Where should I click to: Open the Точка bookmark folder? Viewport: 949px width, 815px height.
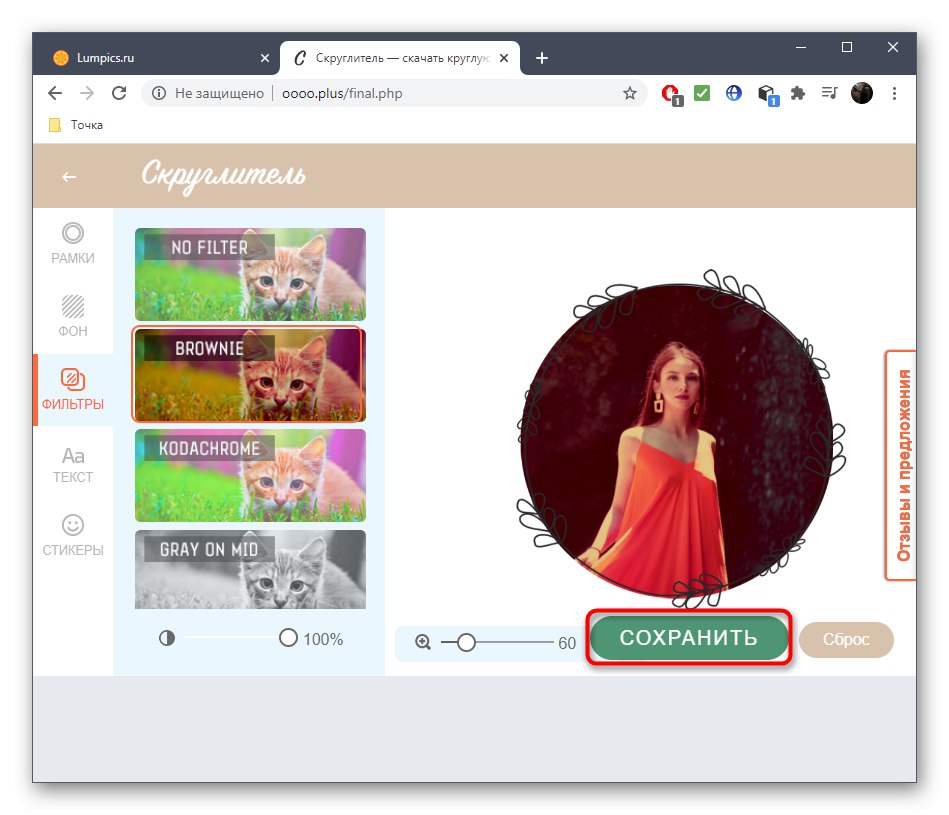click(x=76, y=125)
